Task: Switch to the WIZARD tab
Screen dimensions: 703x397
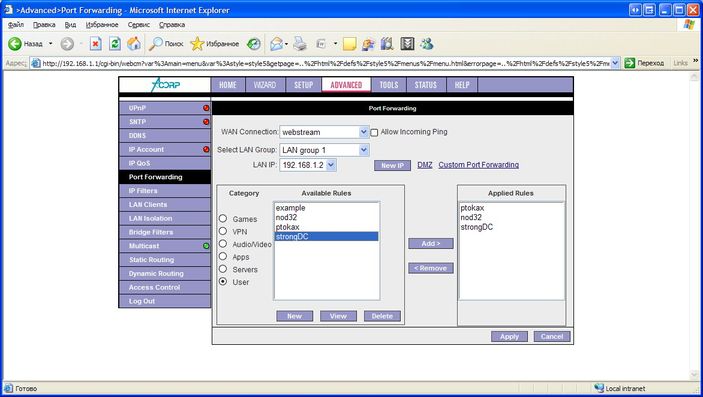Action: click(265, 85)
